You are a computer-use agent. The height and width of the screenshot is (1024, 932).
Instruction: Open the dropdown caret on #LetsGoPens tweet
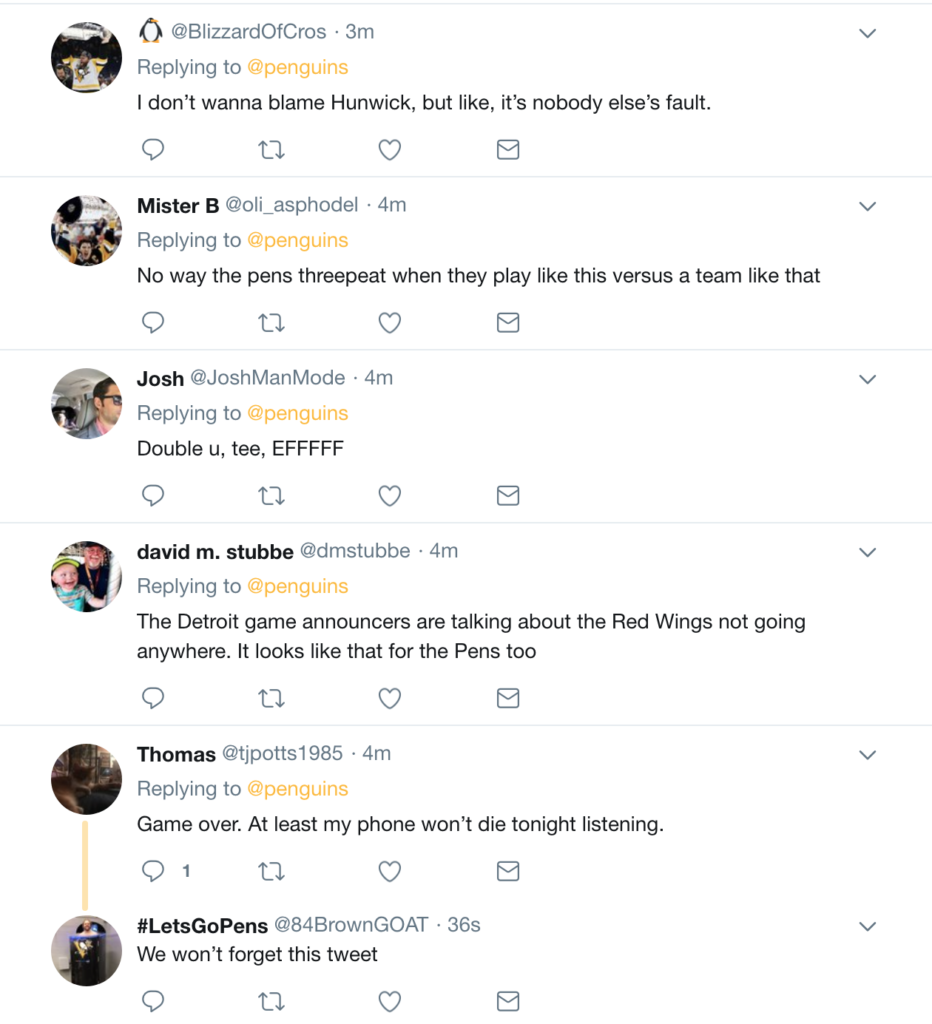click(868, 925)
